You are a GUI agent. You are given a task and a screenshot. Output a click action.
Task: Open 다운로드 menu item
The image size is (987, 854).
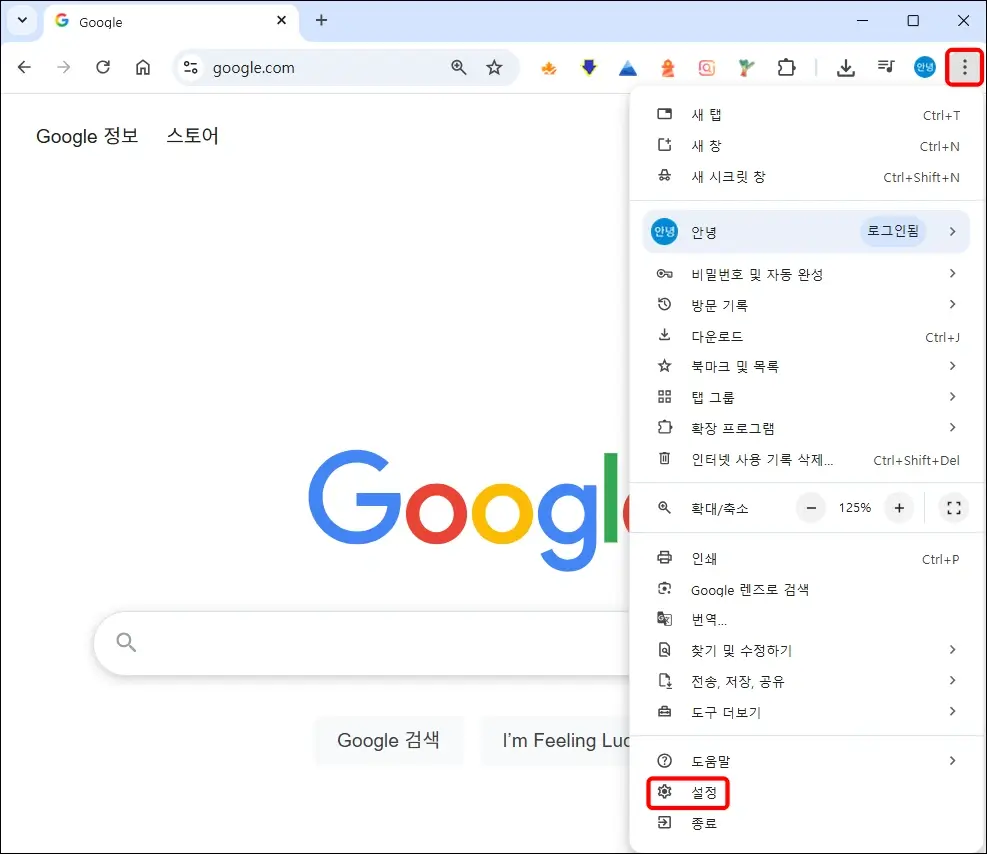(x=808, y=336)
